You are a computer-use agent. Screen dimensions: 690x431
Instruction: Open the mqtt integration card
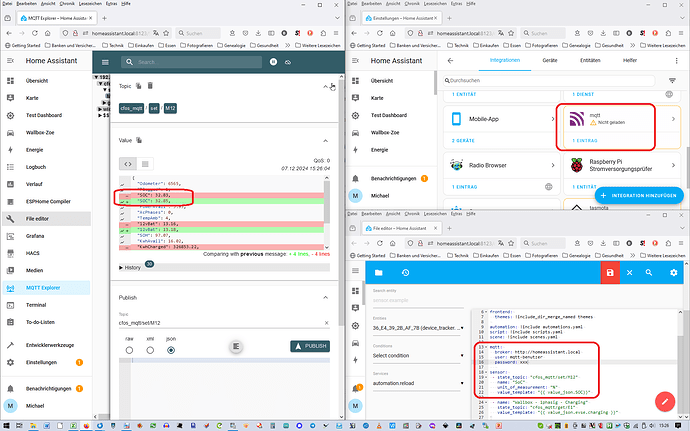click(x=622, y=127)
